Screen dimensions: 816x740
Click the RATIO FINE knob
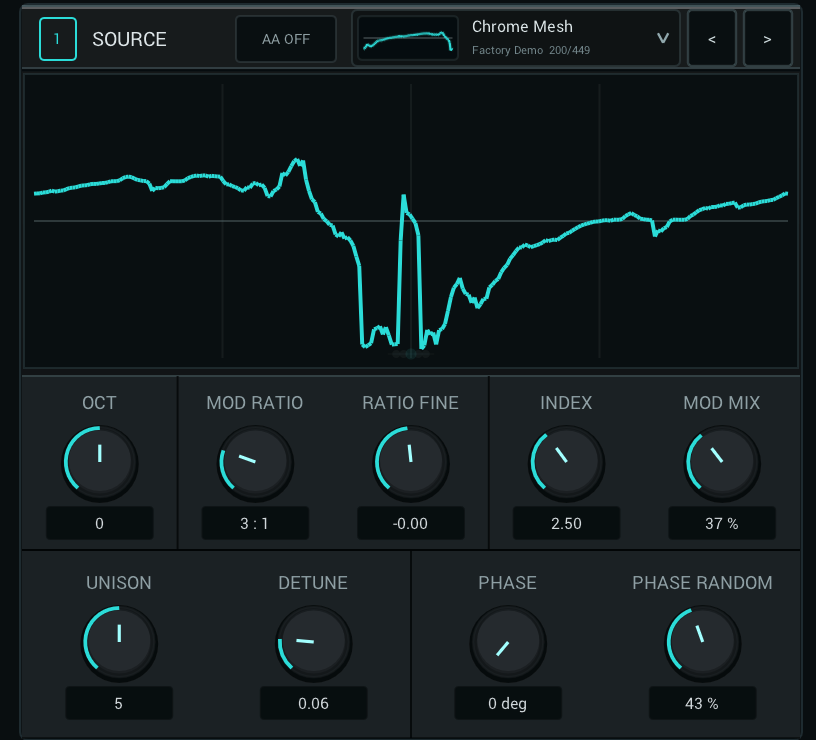click(411, 463)
